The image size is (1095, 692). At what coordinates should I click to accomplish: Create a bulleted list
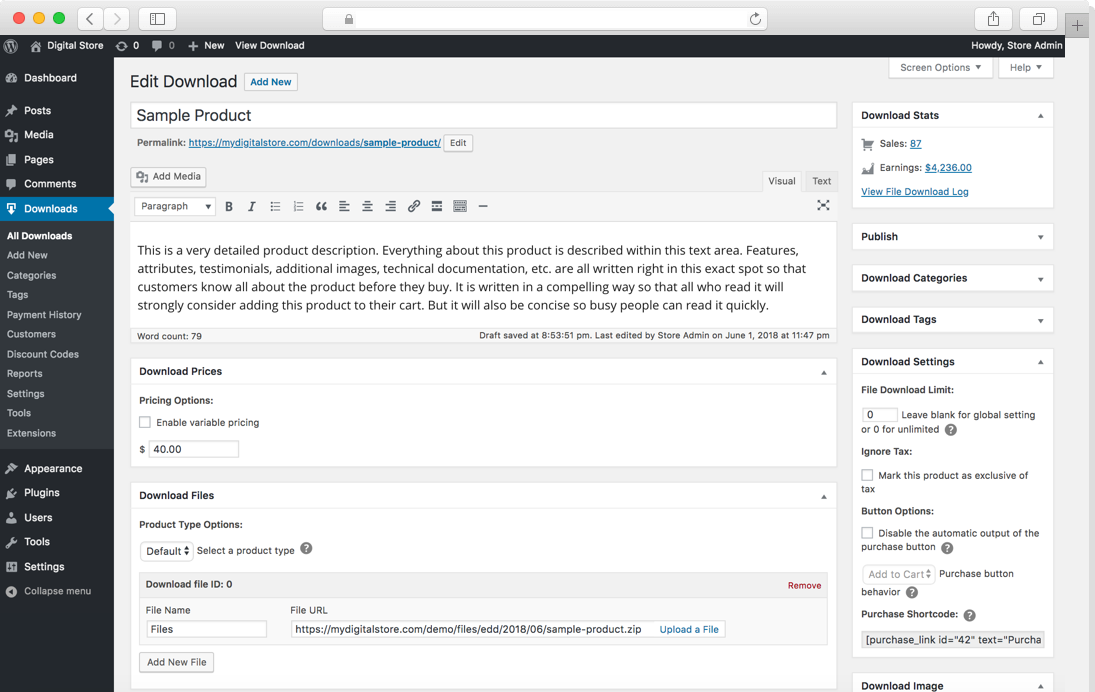[x=275, y=206]
